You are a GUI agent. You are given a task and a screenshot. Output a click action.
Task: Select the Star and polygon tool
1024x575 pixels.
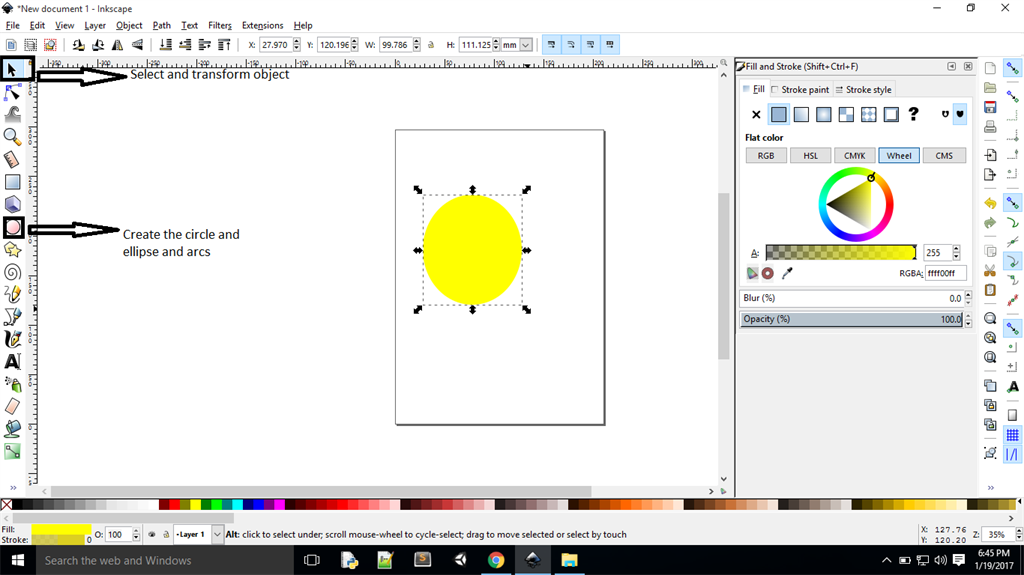click(x=13, y=250)
